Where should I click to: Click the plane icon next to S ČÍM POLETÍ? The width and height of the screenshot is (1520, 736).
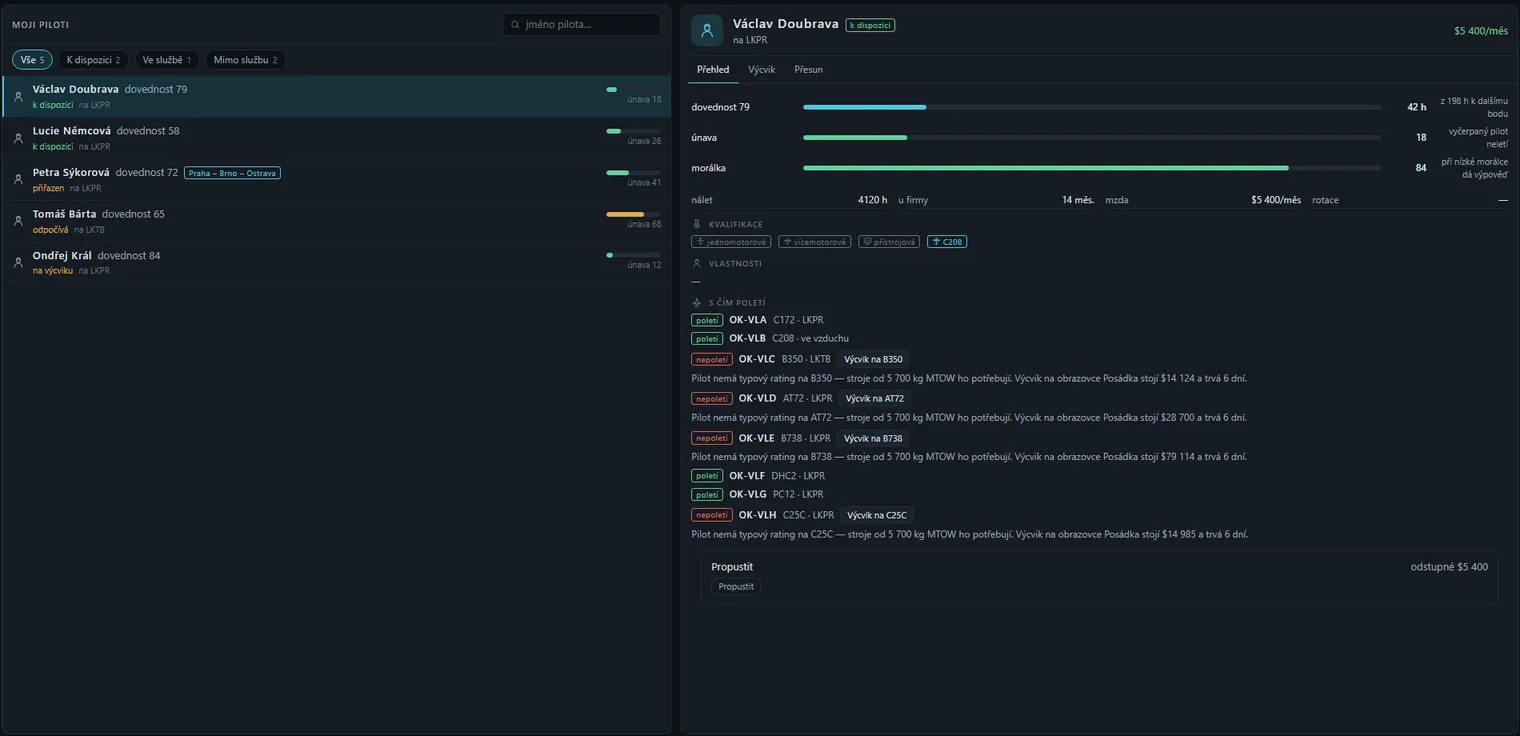click(x=697, y=302)
